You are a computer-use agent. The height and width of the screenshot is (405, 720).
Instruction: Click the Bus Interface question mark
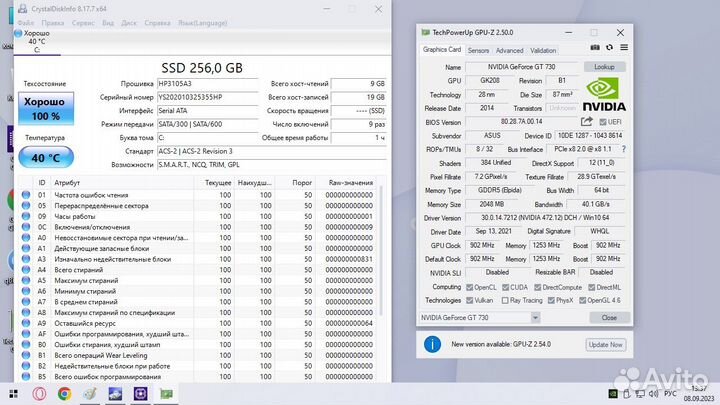tap(624, 149)
